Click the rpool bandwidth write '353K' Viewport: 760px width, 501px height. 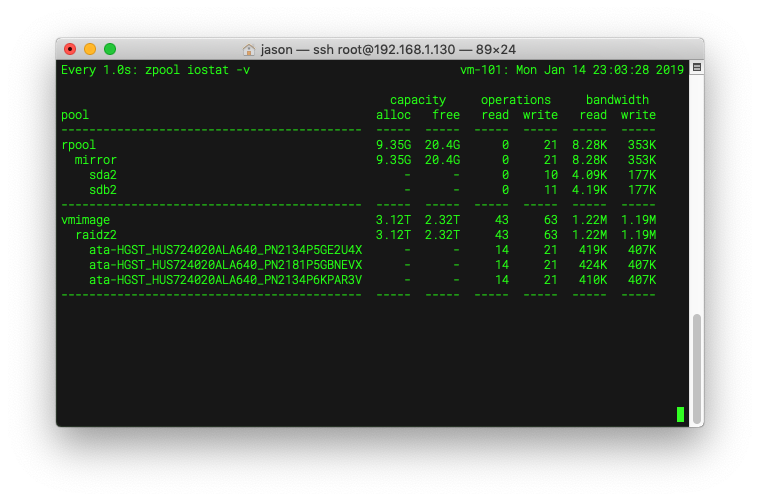tap(642, 145)
